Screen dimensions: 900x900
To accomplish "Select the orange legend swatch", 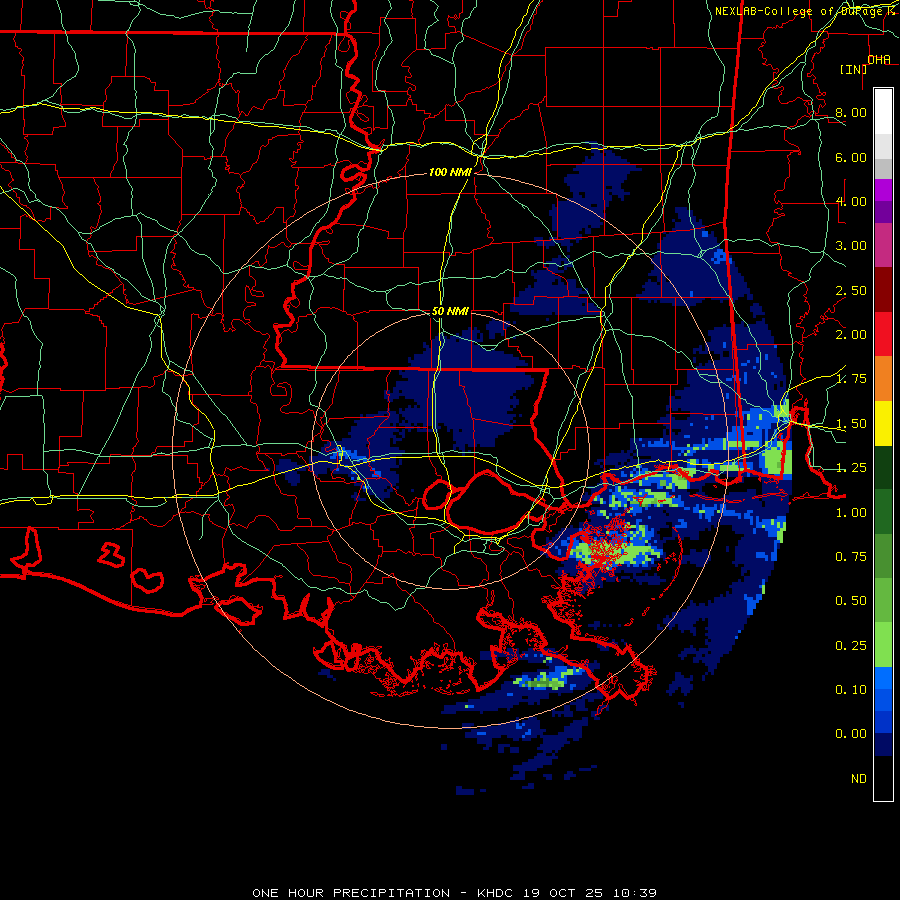I will [x=883, y=379].
